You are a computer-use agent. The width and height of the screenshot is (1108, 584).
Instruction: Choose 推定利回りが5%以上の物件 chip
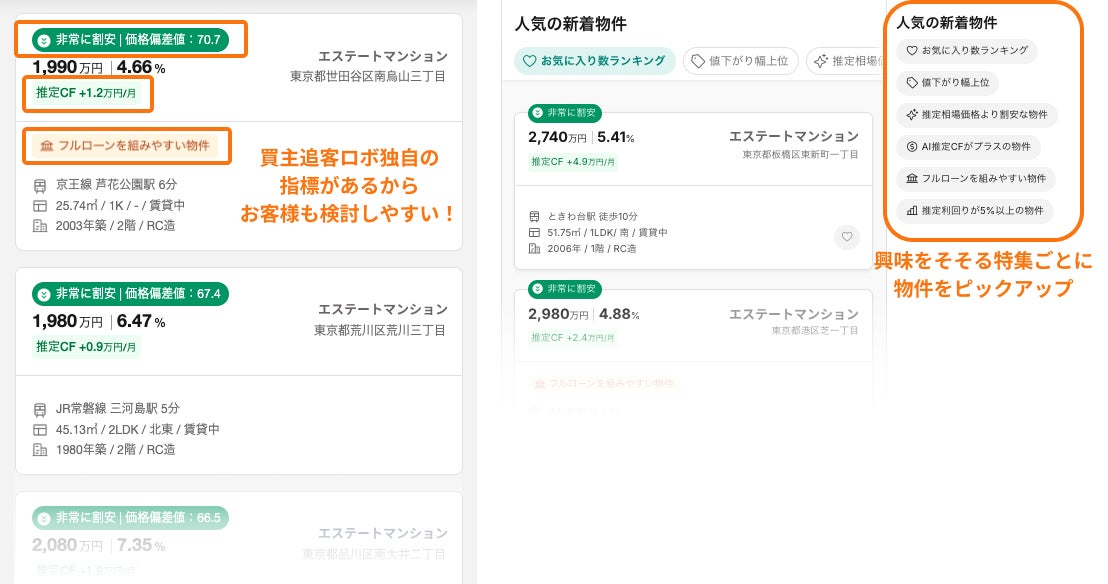974,211
